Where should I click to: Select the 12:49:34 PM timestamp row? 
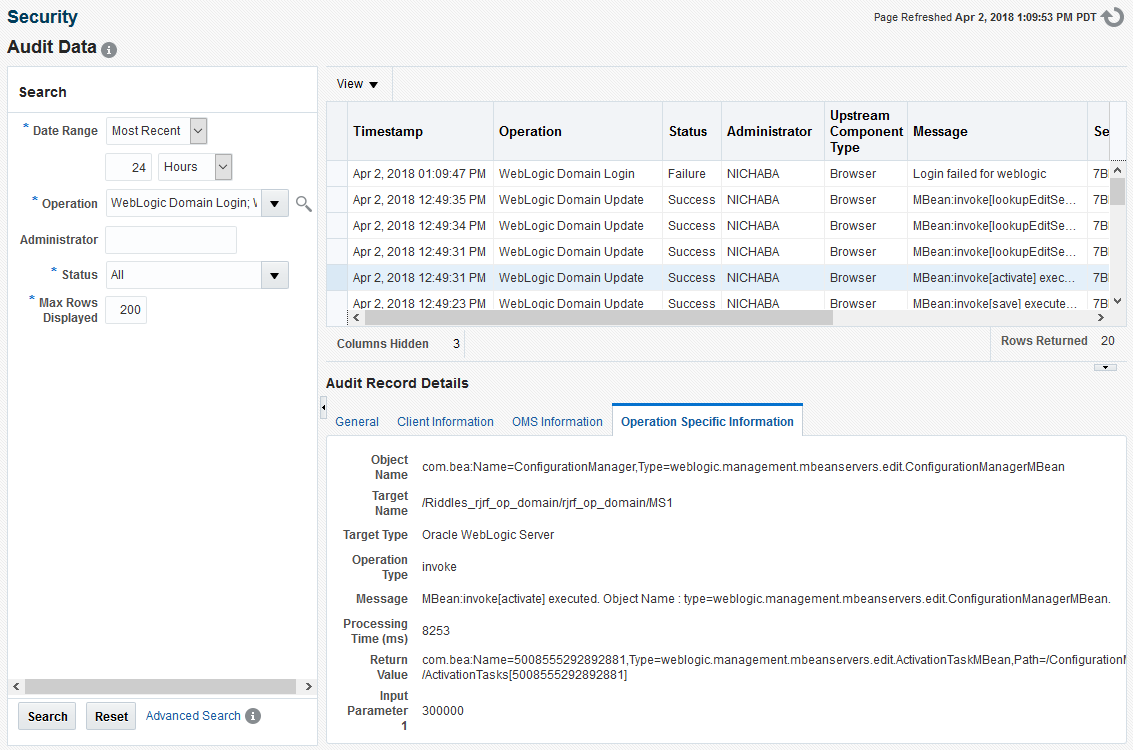click(718, 226)
